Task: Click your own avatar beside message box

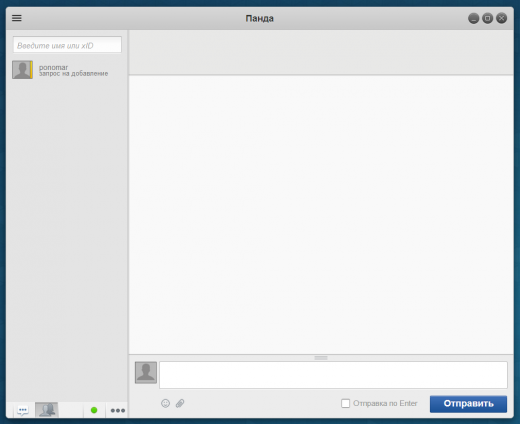Action: tap(146, 372)
